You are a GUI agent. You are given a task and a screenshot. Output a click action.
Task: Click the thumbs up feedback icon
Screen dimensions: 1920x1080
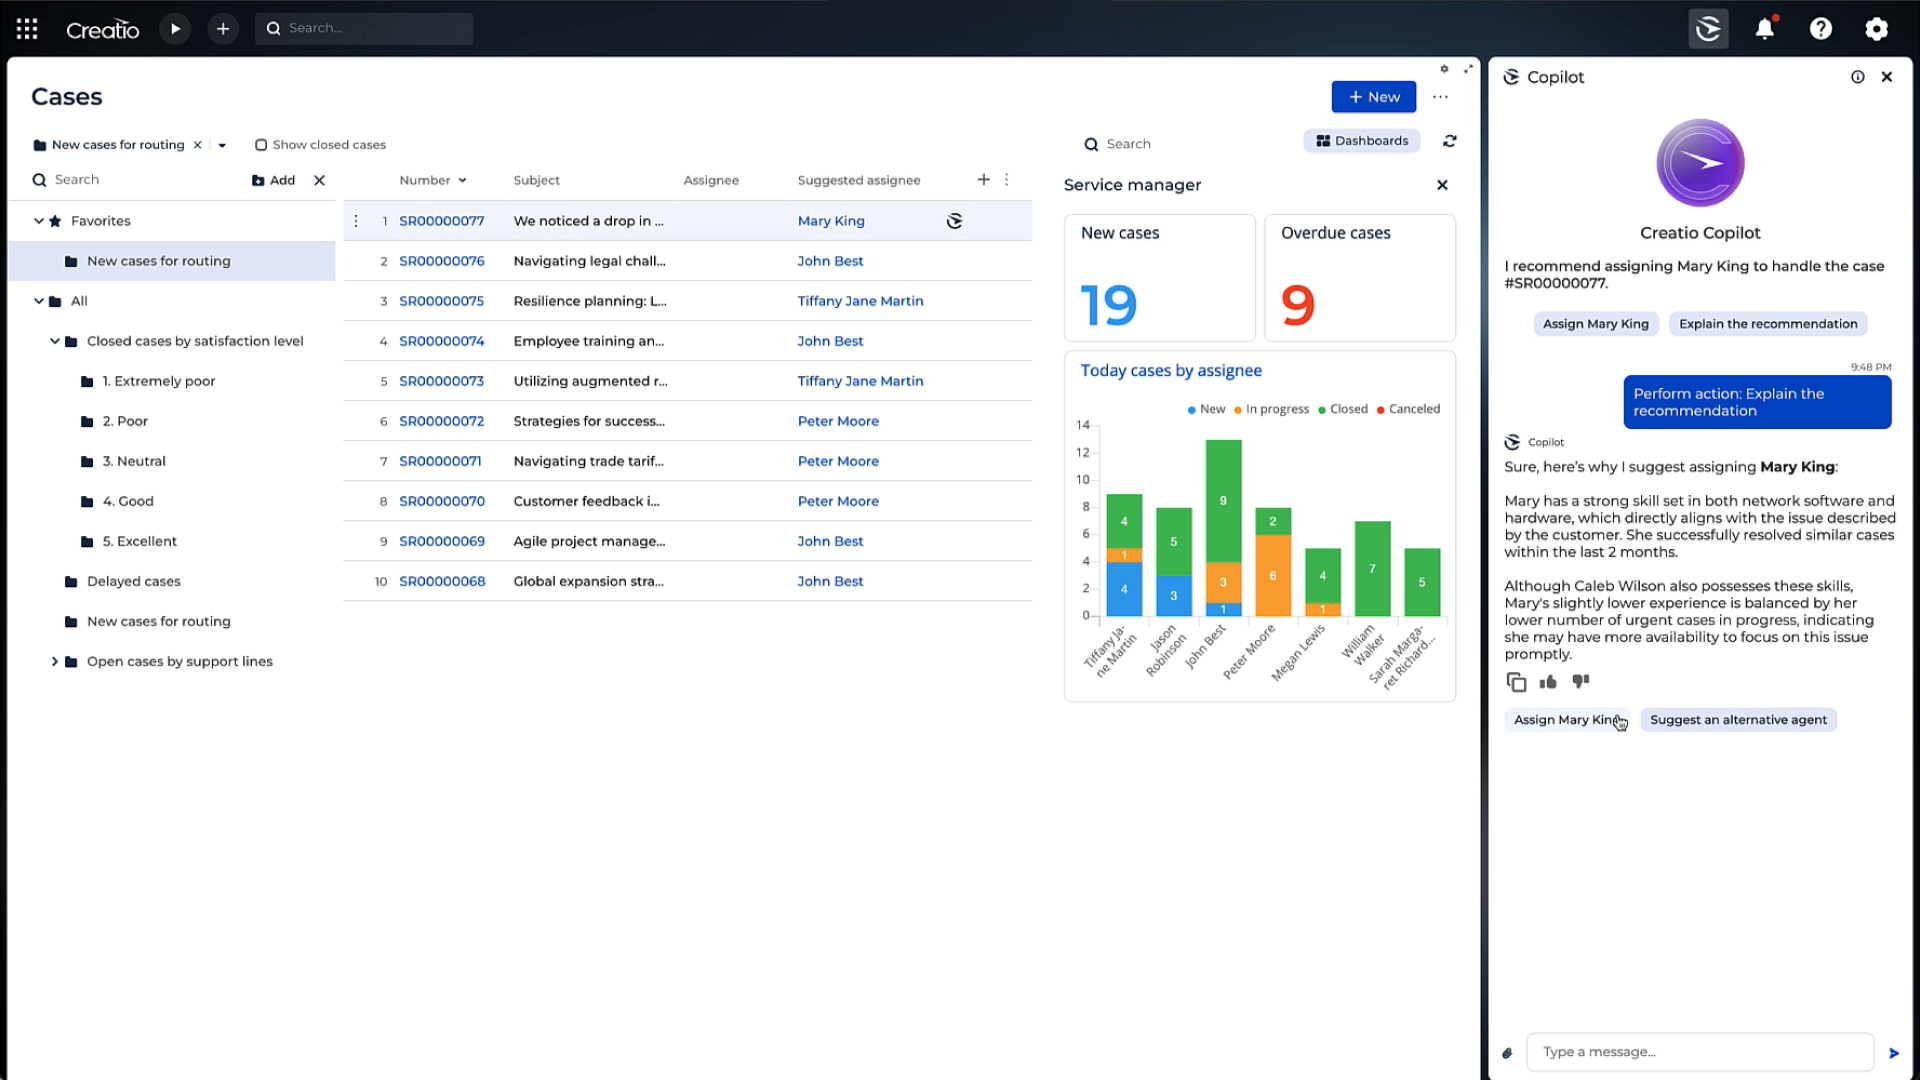tap(1548, 682)
